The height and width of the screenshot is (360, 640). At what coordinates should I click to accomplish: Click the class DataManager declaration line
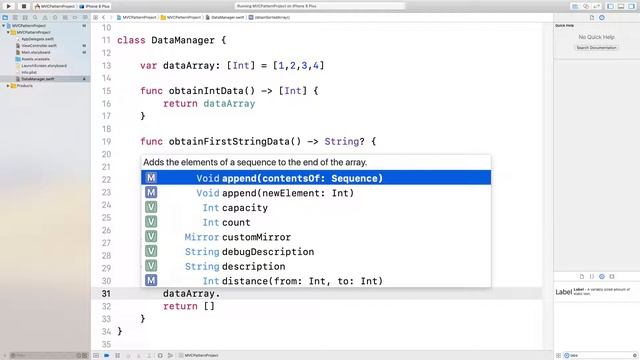[x=171, y=40]
